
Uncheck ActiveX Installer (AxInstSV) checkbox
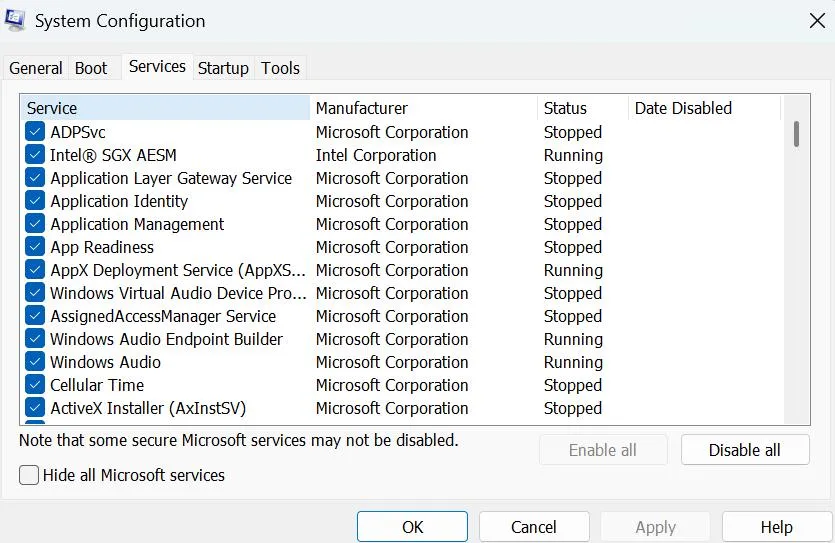(36, 408)
